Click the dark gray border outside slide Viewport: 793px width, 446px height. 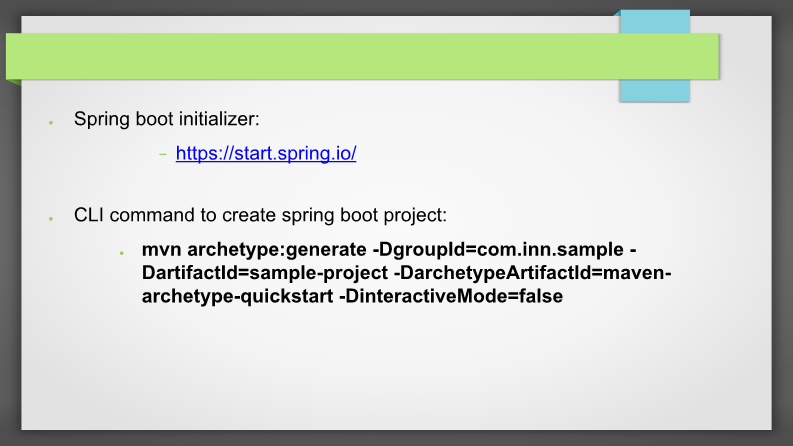(x=10, y=253)
